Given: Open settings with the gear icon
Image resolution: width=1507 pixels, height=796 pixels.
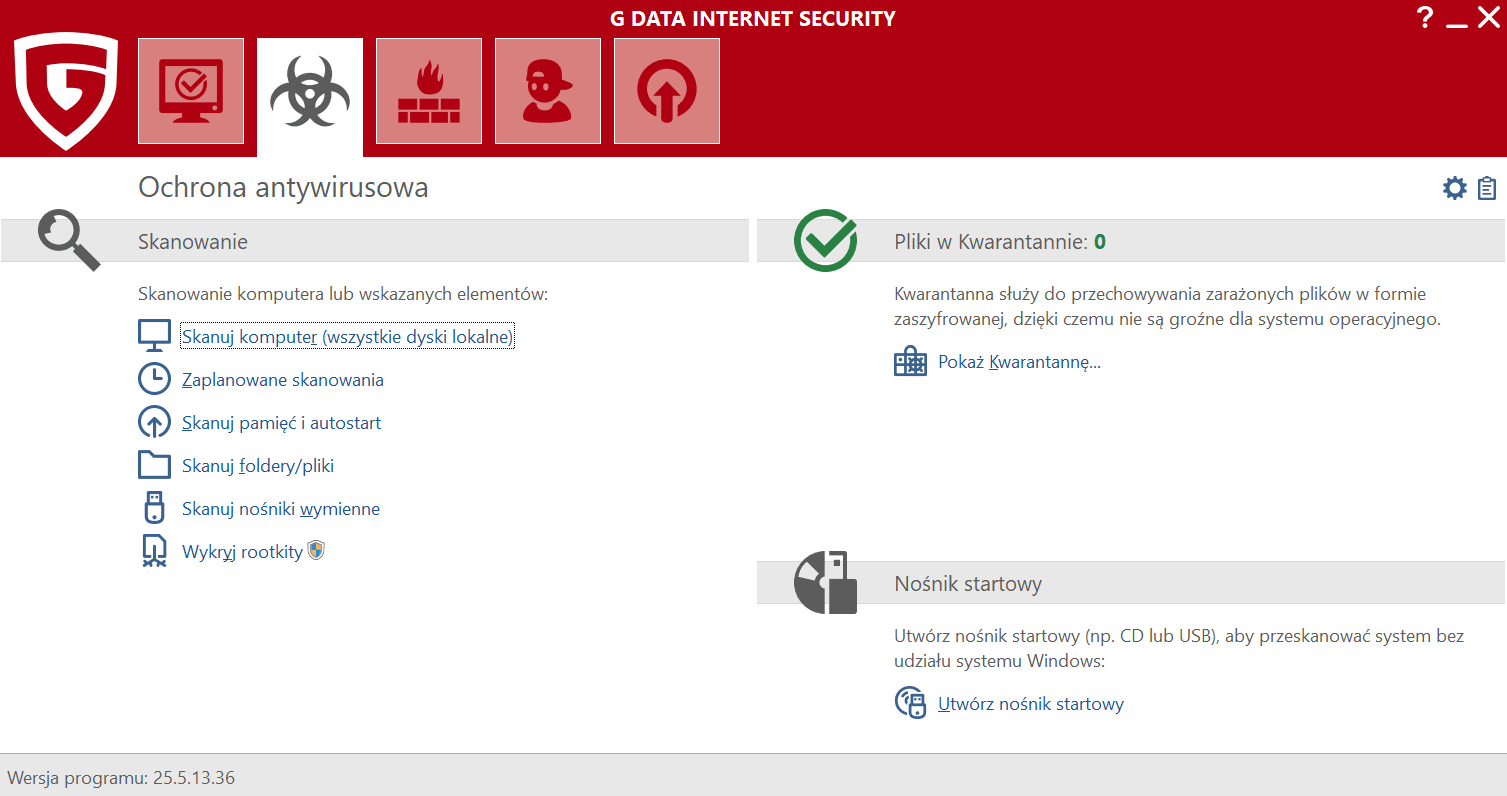Looking at the screenshot, I should (x=1454, y=188).
